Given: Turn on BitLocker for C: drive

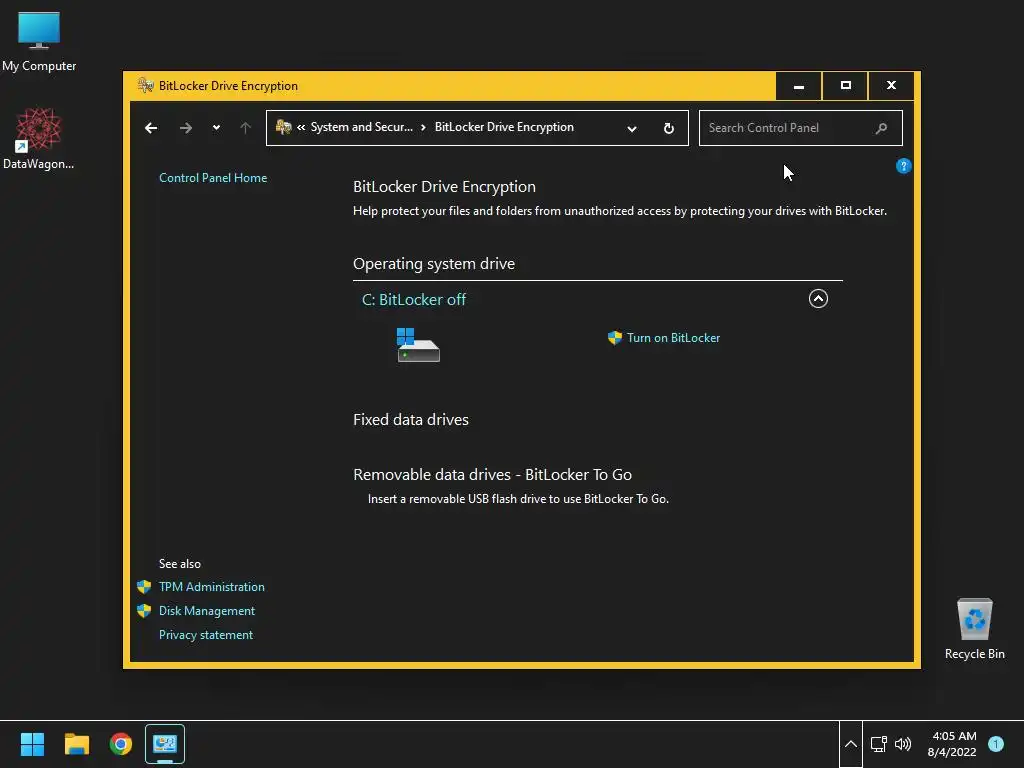Looking at the screenshot, I should point(673,338).
